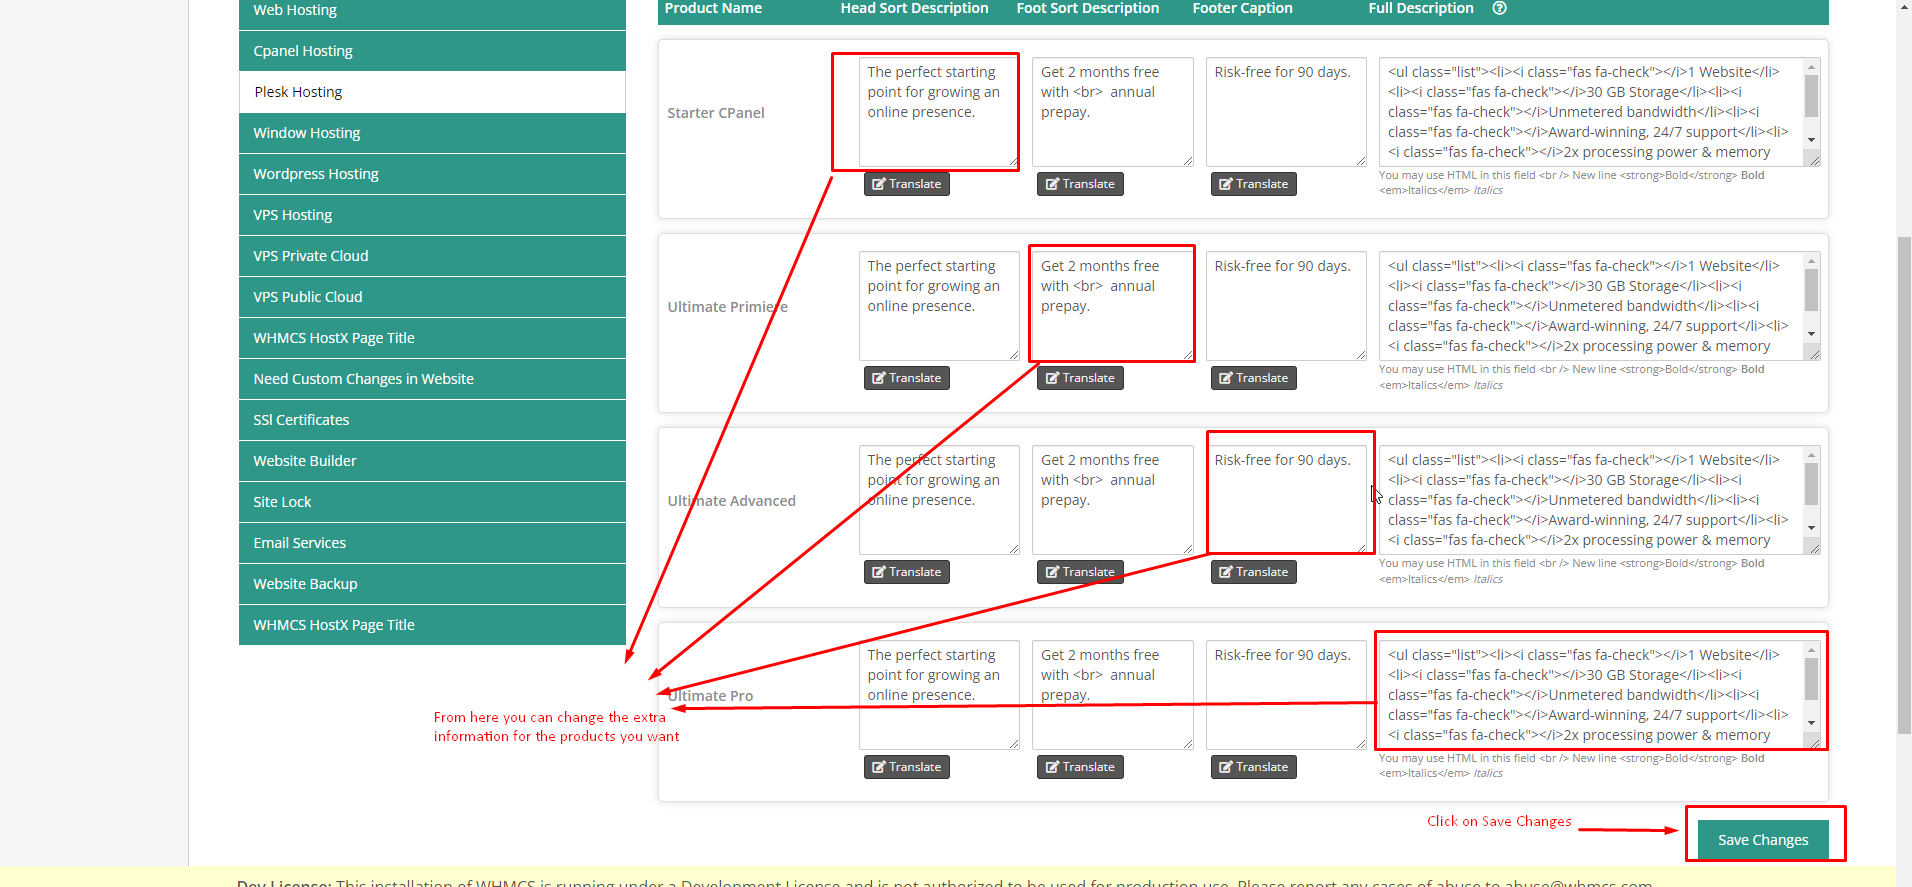The width and height of the screenshot is (1912, 887).
Task: Click Translate under Starter CPanel footer caption
Action: (1253, 184)
